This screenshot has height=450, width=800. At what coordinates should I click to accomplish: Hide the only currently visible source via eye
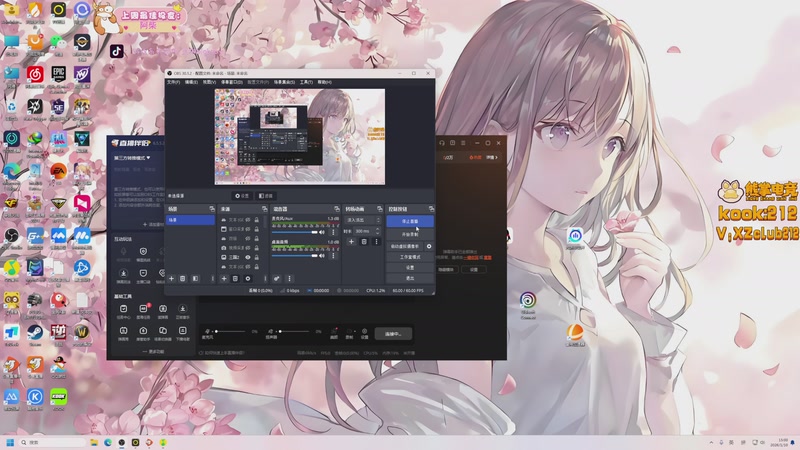point(248,257)
